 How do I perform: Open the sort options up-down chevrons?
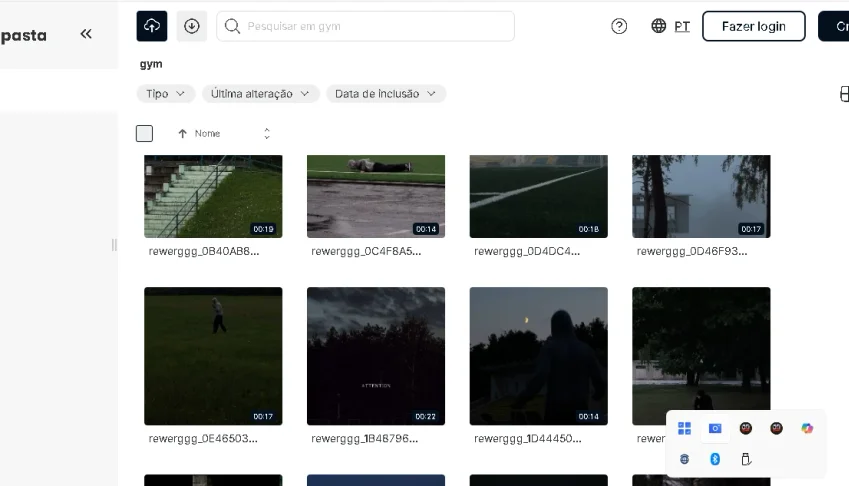click(267, 134)
